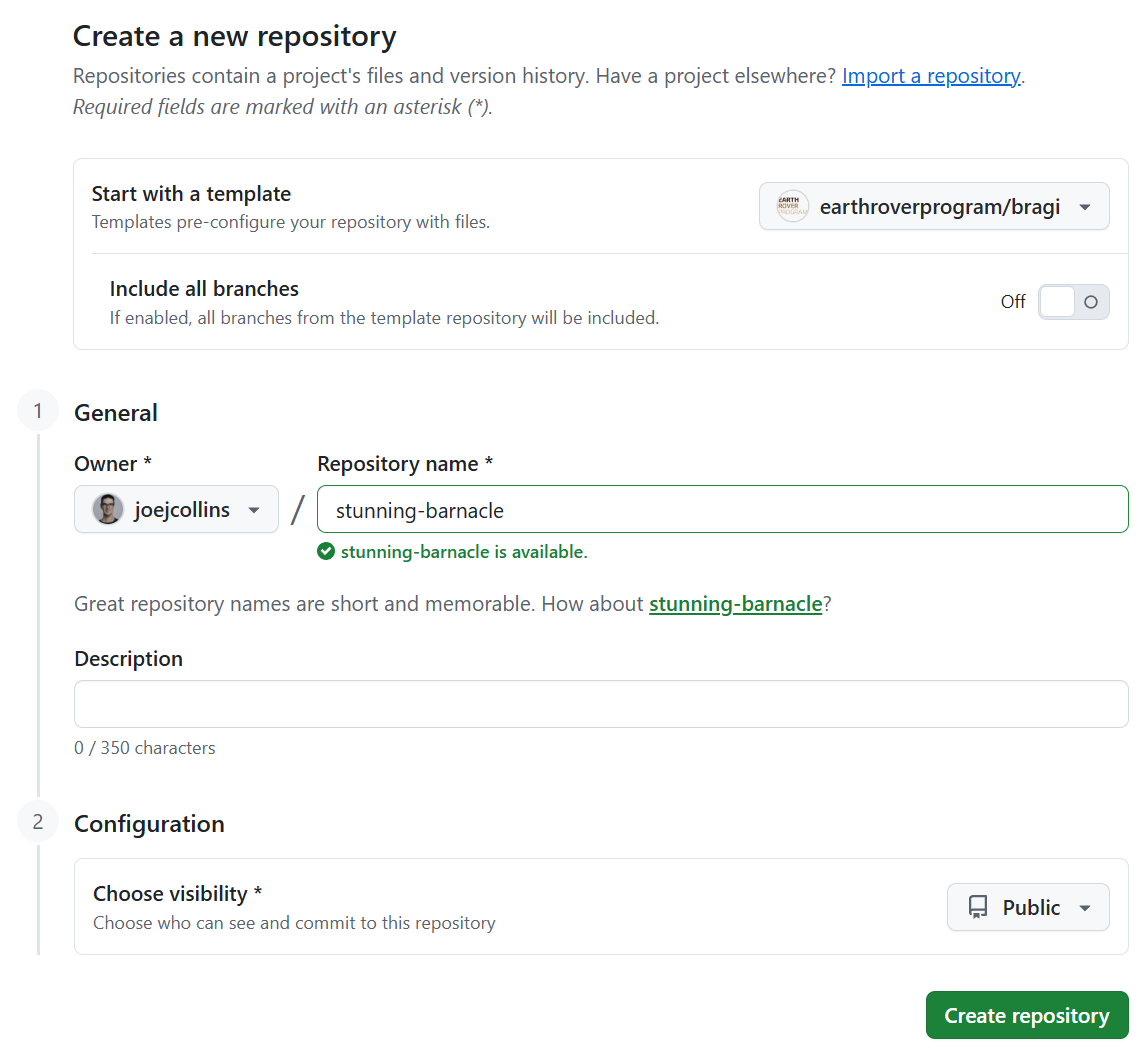Click the joejcollins profile avatar
The height and width of the screenshot is (1063, 1148).
tap(108, 510)
